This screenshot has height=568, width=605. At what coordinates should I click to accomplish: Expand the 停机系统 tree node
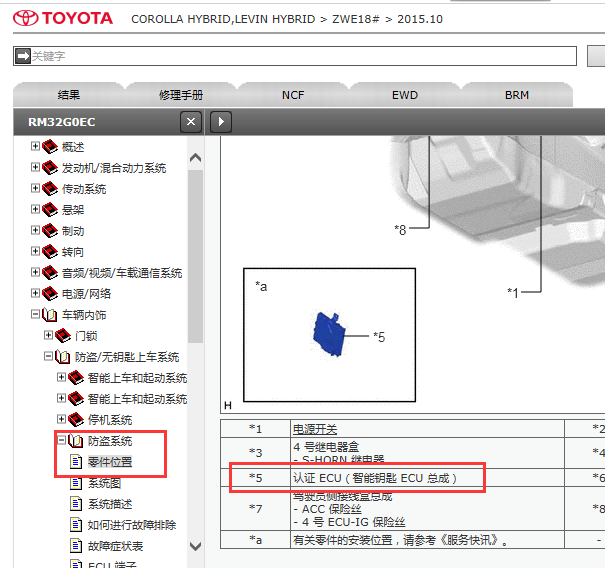click(61, 419)
